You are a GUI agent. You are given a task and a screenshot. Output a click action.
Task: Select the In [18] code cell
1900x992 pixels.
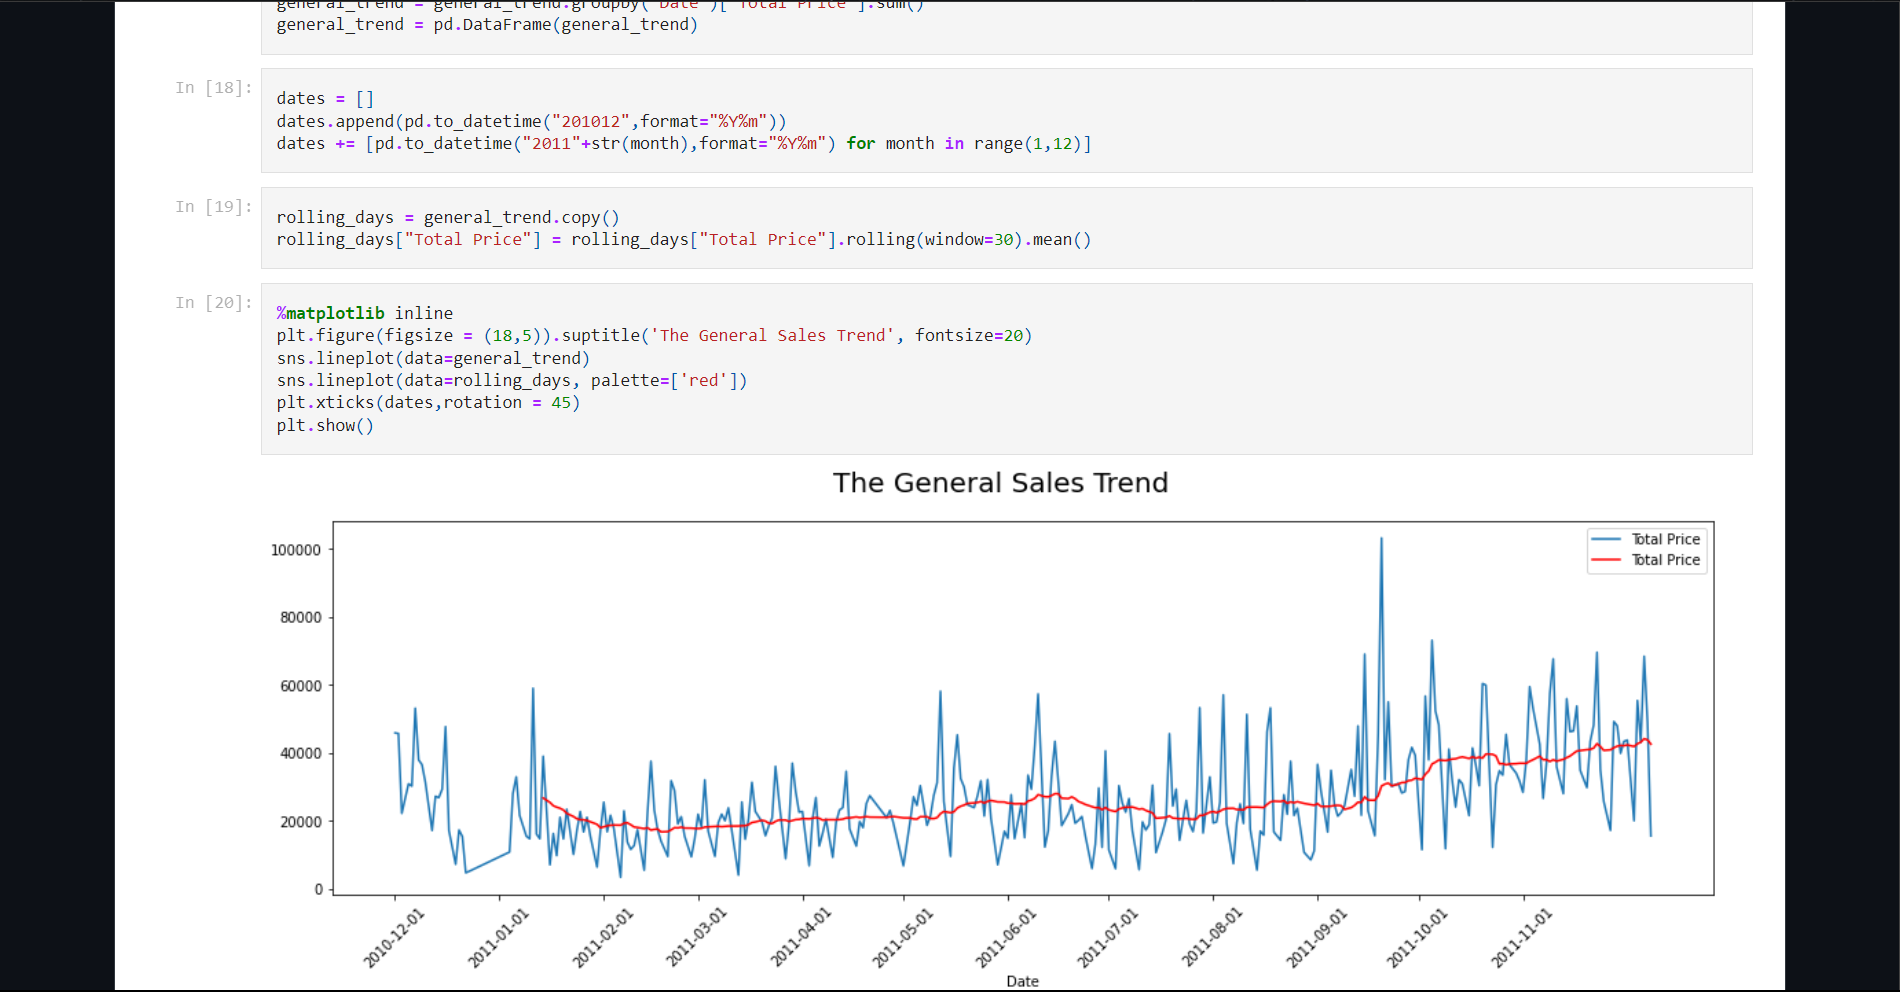[1006, 120]
